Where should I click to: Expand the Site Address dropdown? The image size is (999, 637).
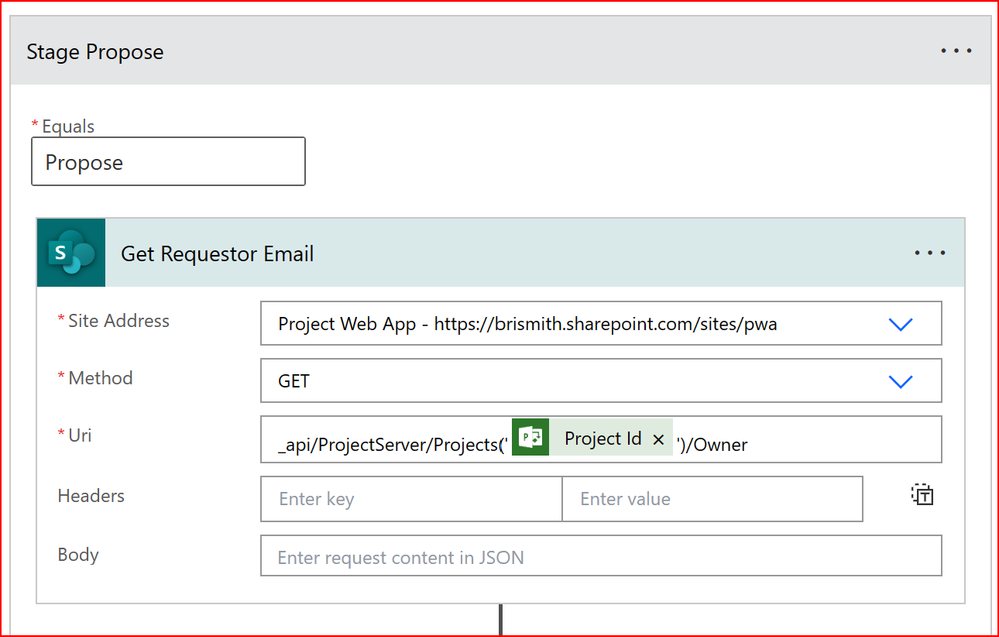pos(900,324)
